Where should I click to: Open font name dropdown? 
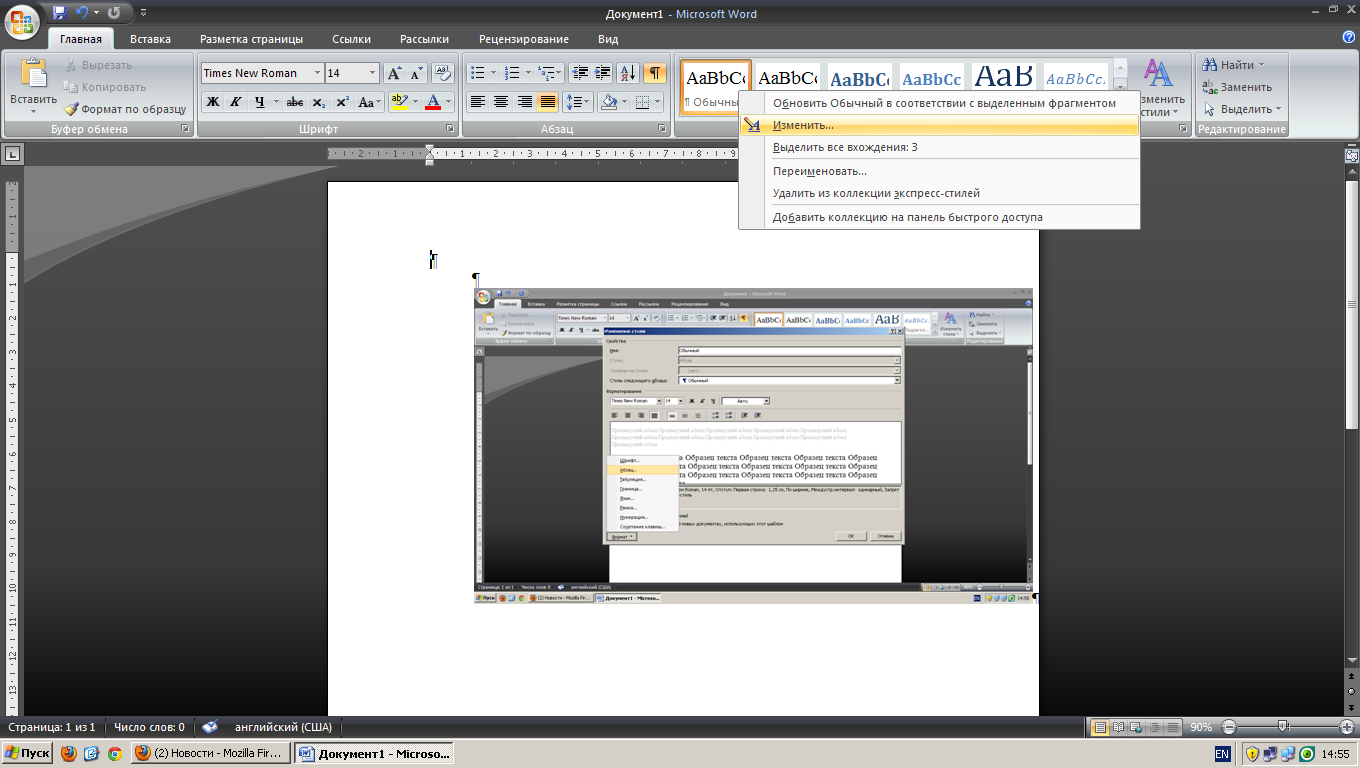point(318,73)
